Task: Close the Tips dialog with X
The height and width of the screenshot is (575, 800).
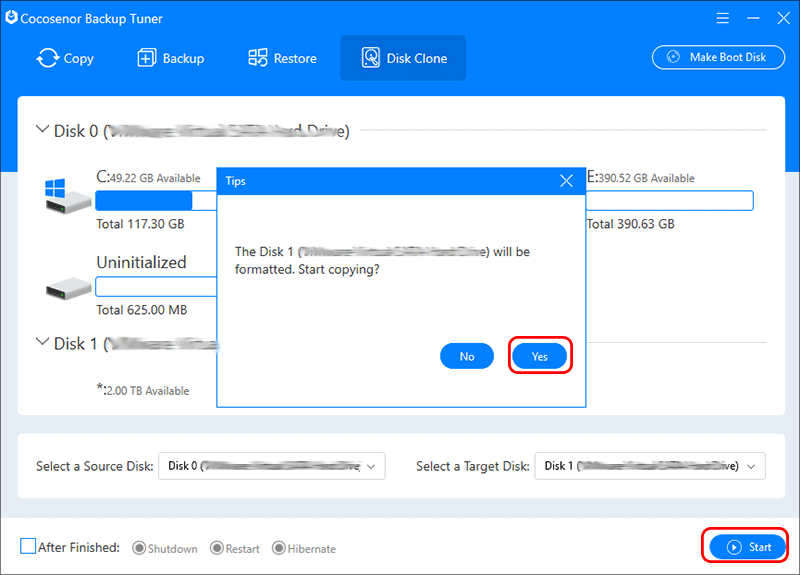Action: click(x=566, y=181)
